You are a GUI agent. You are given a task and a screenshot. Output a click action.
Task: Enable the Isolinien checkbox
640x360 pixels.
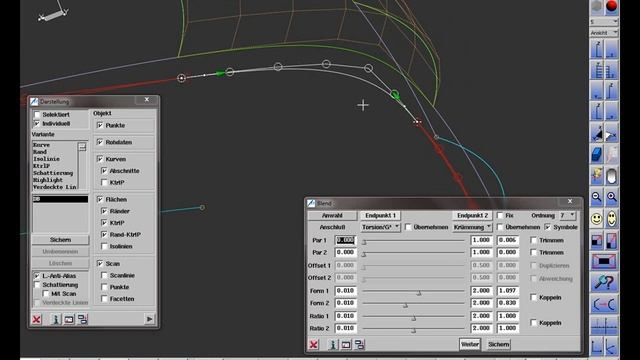click(x=104, y=246)
